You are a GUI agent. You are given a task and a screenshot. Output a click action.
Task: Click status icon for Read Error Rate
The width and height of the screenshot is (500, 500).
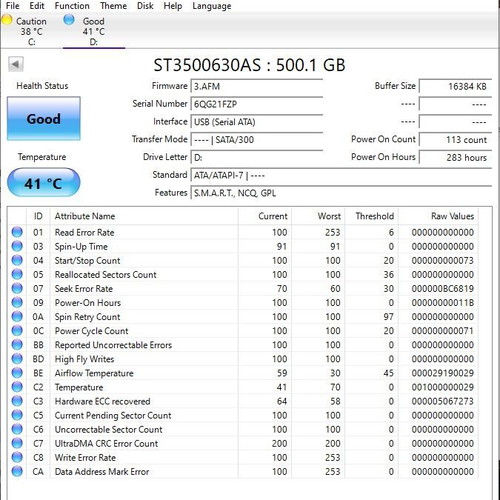click(x=17, y=232)
